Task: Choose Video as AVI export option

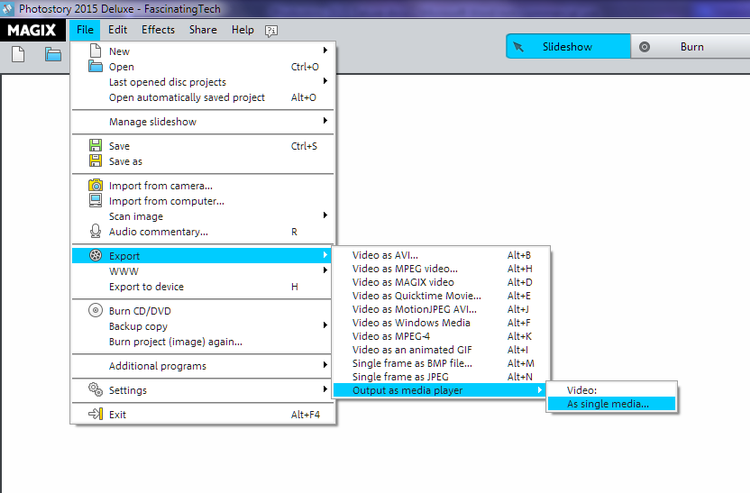Action: click(442, 255)
